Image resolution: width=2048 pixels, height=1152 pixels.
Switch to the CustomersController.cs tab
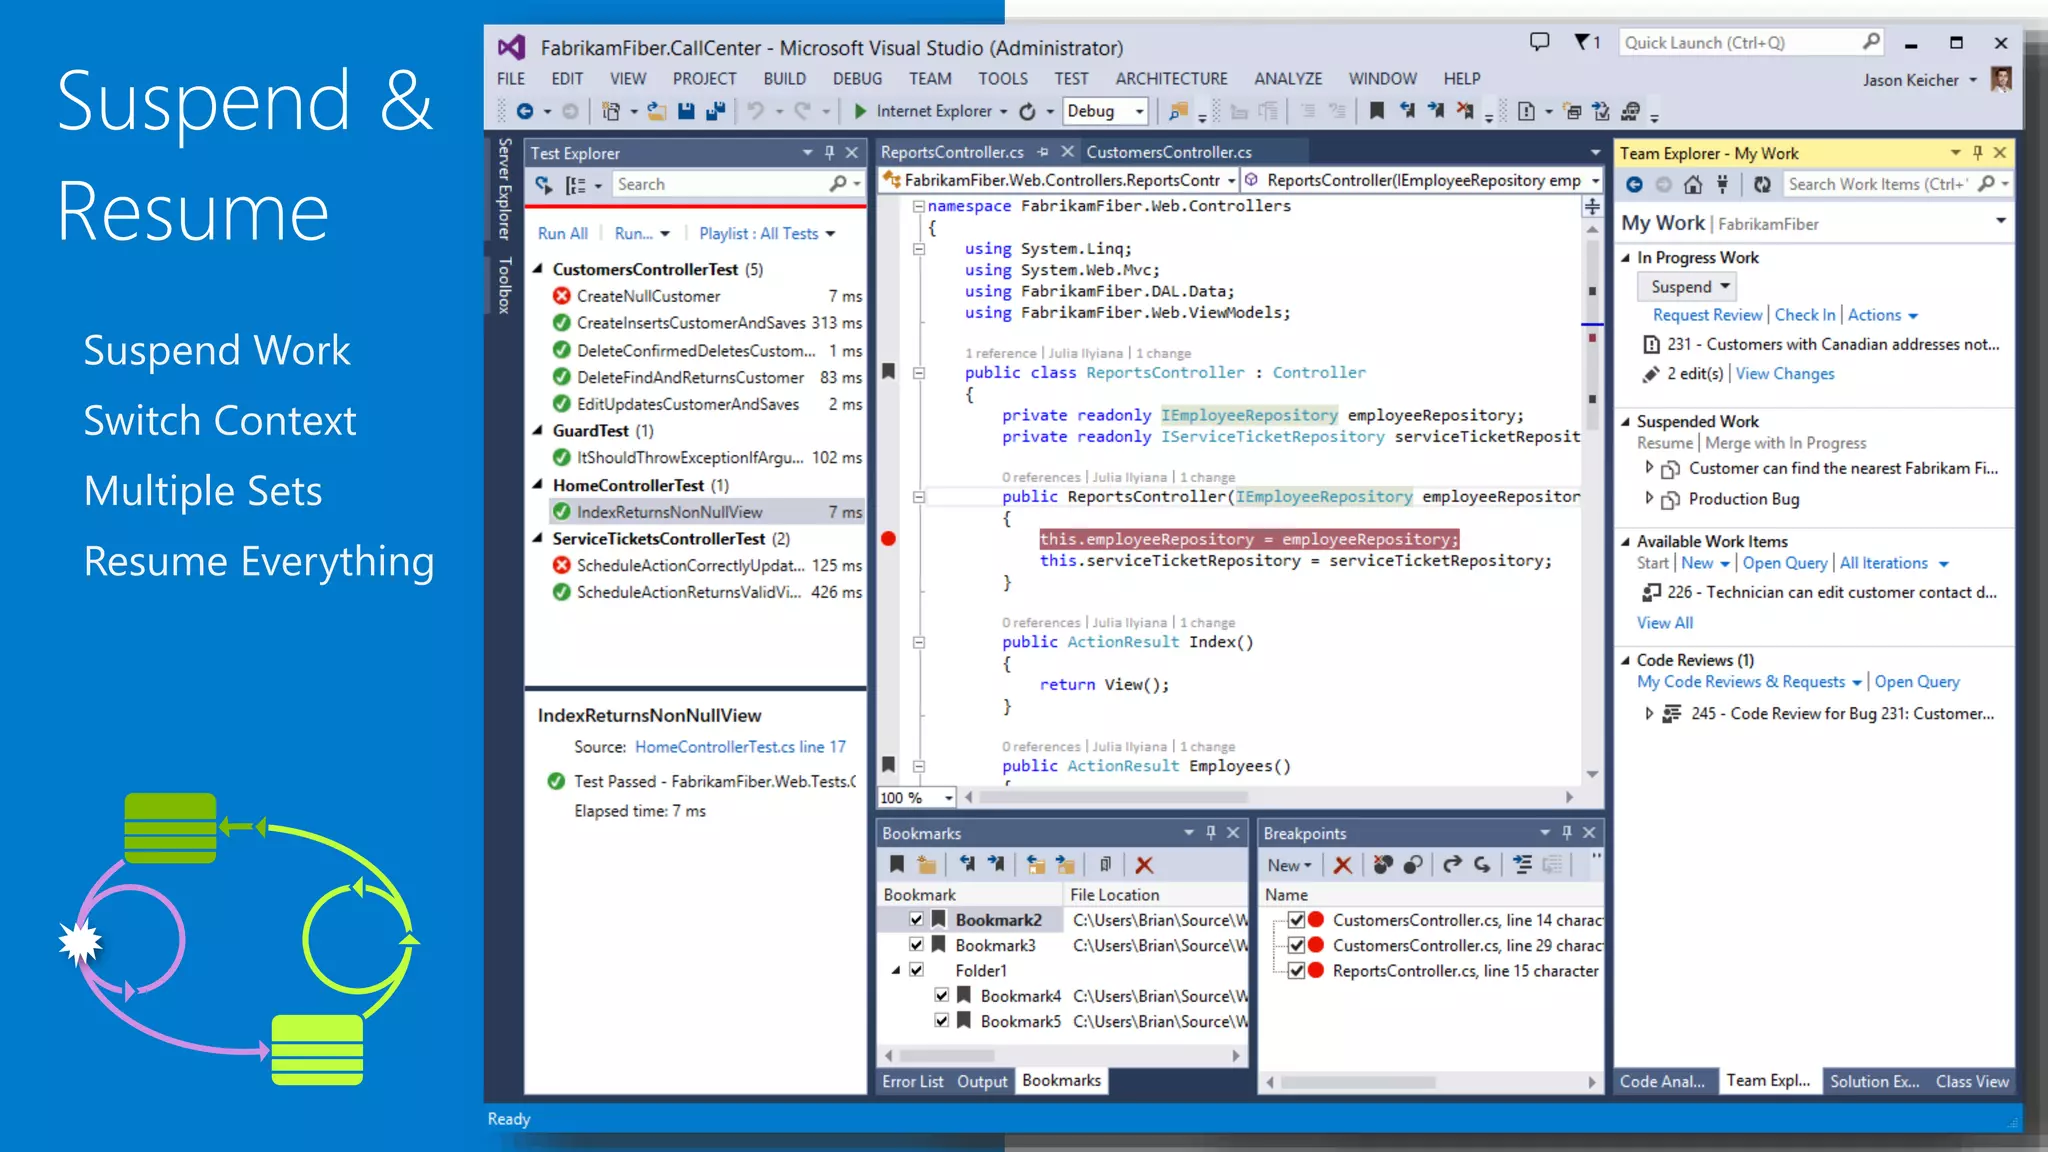1169,152
